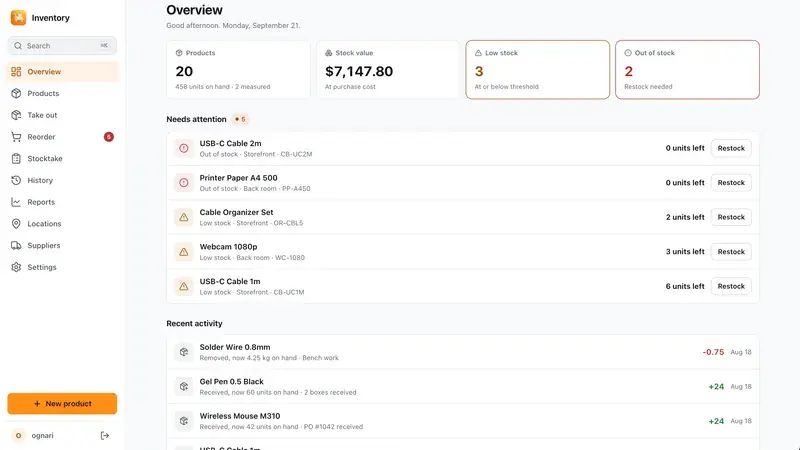Viewport: 800px width, 450px height.
Task: Click the activity icon for Gel Pen 0.5 Black
Action: point(184,387)
